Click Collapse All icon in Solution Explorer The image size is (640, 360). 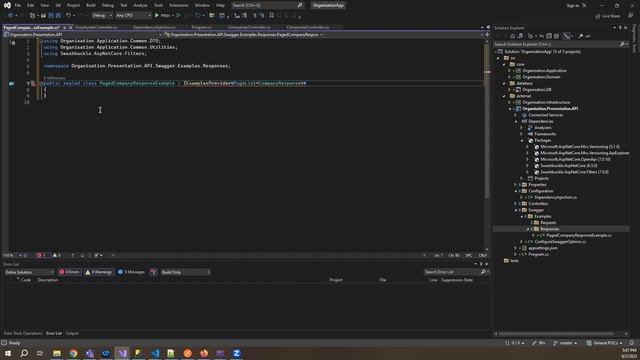[549, 36]
